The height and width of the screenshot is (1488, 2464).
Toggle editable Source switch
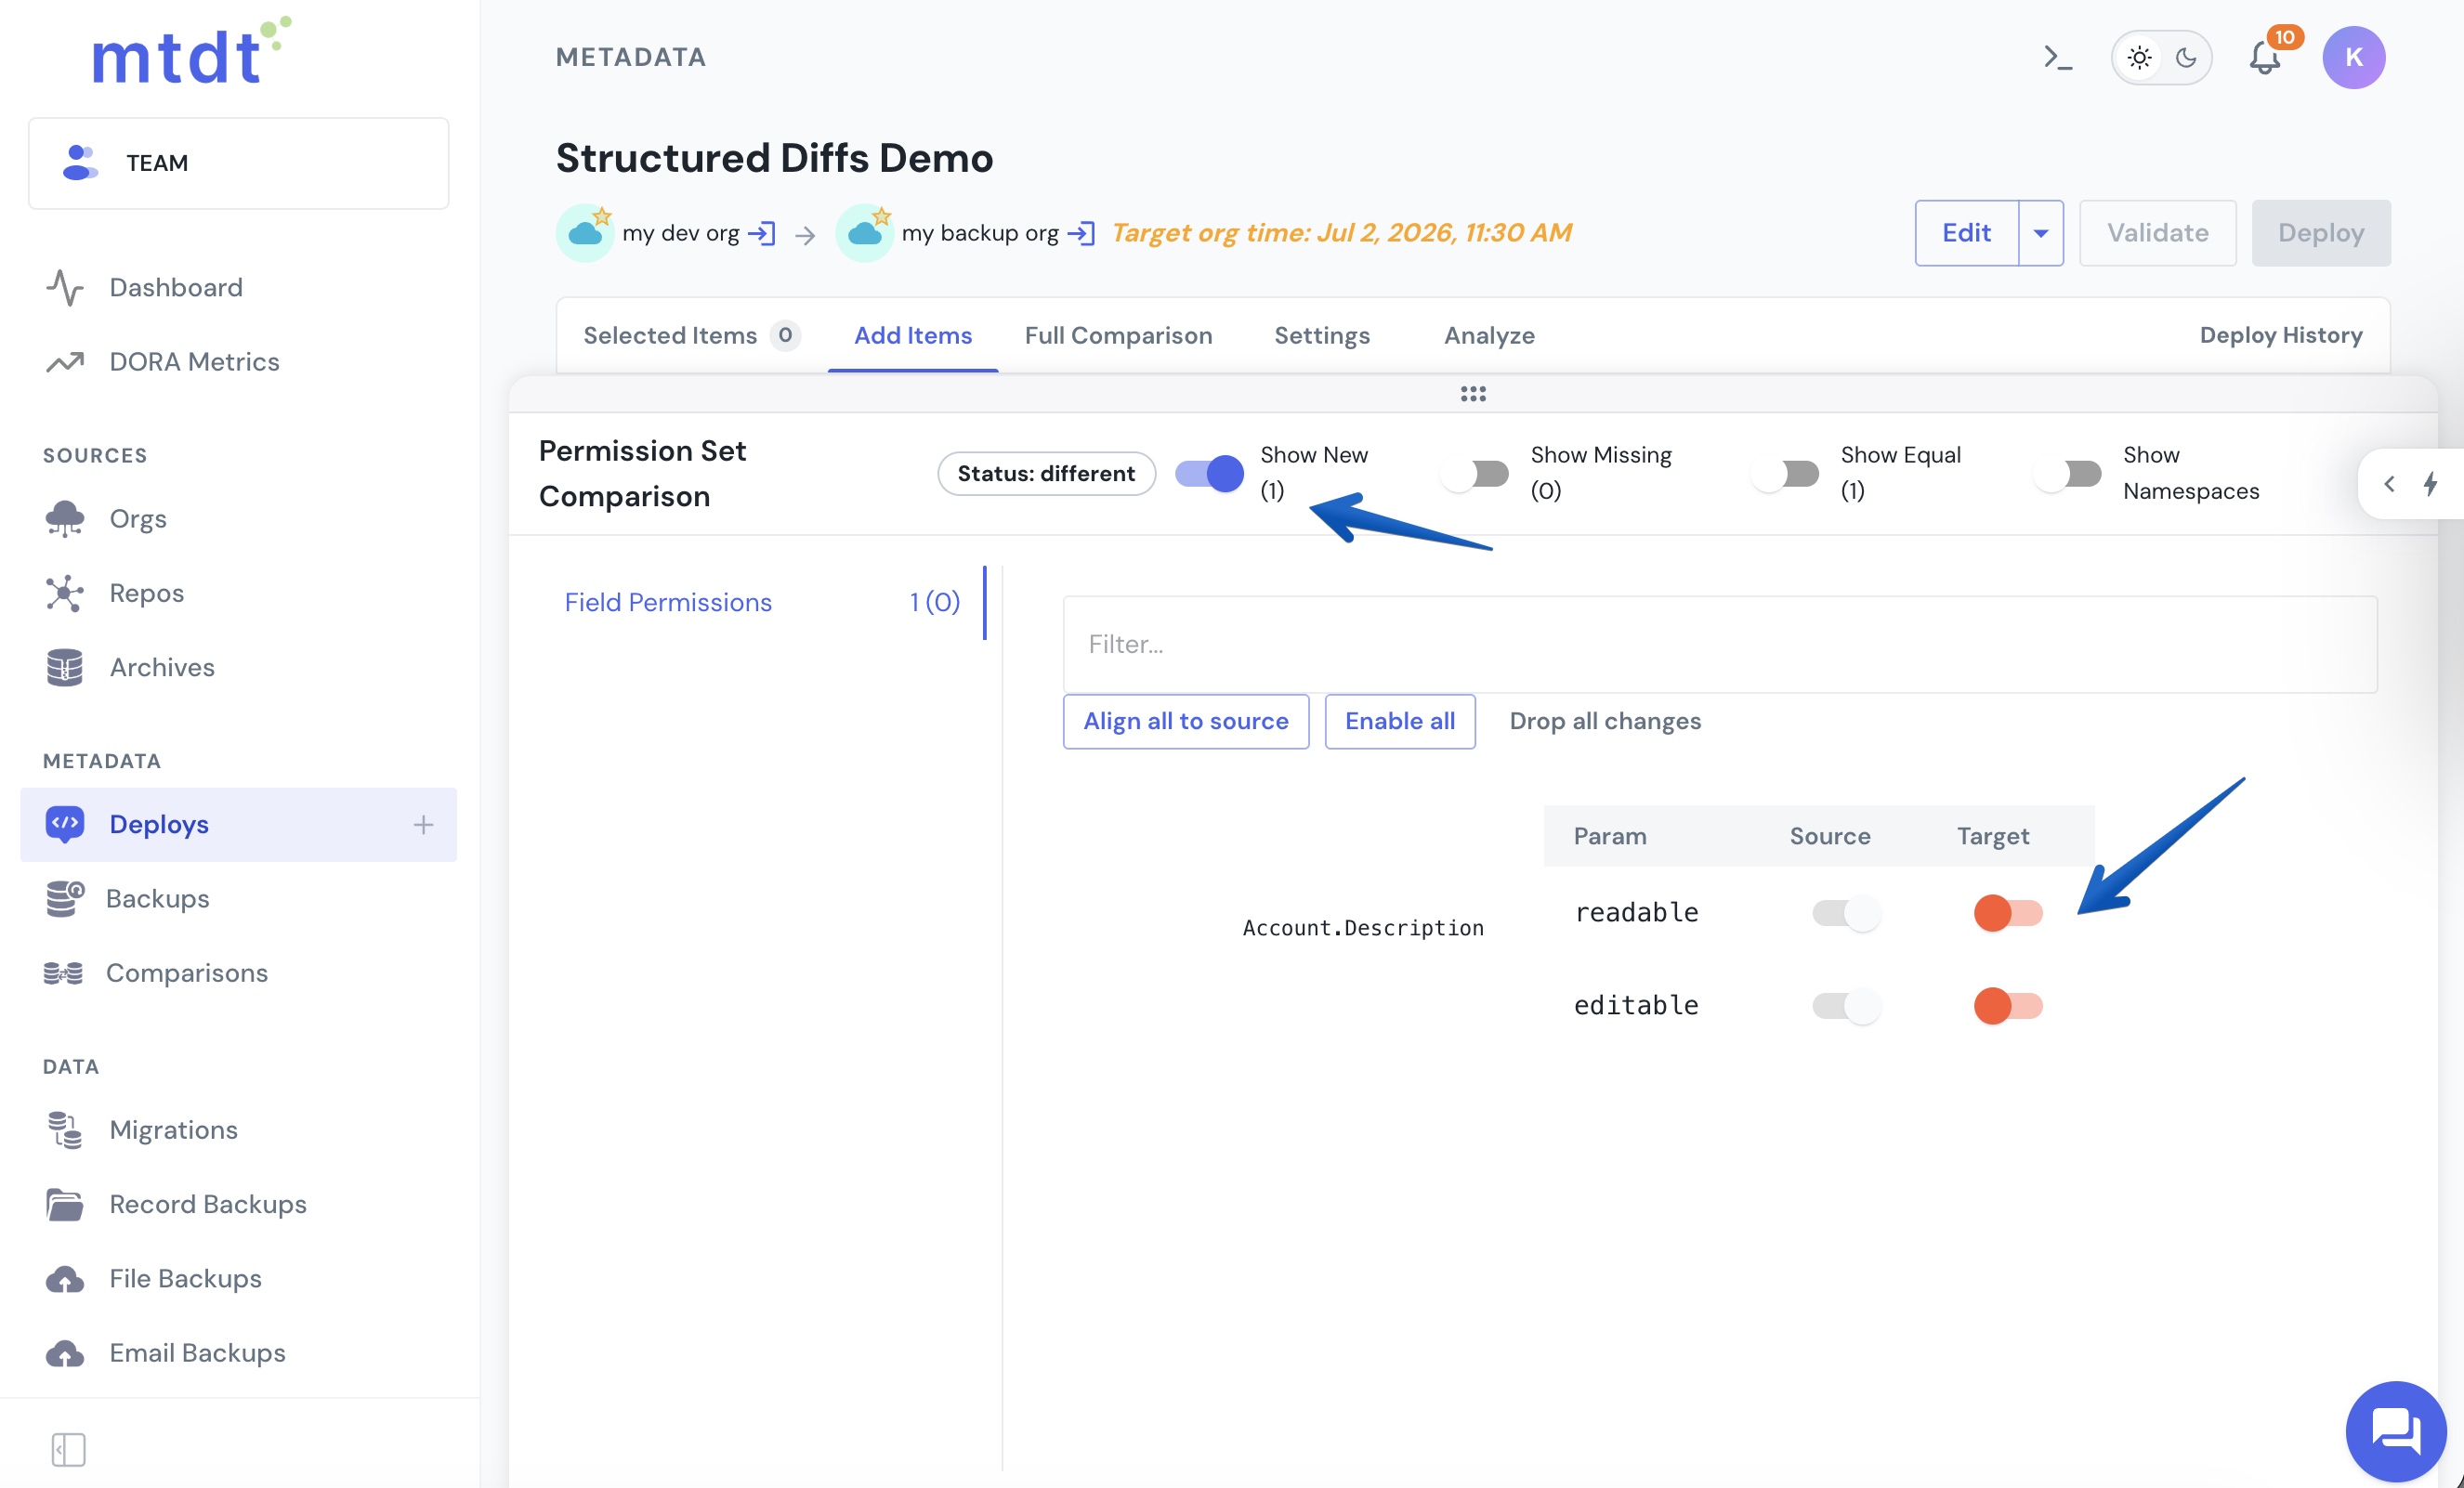1846,1005
